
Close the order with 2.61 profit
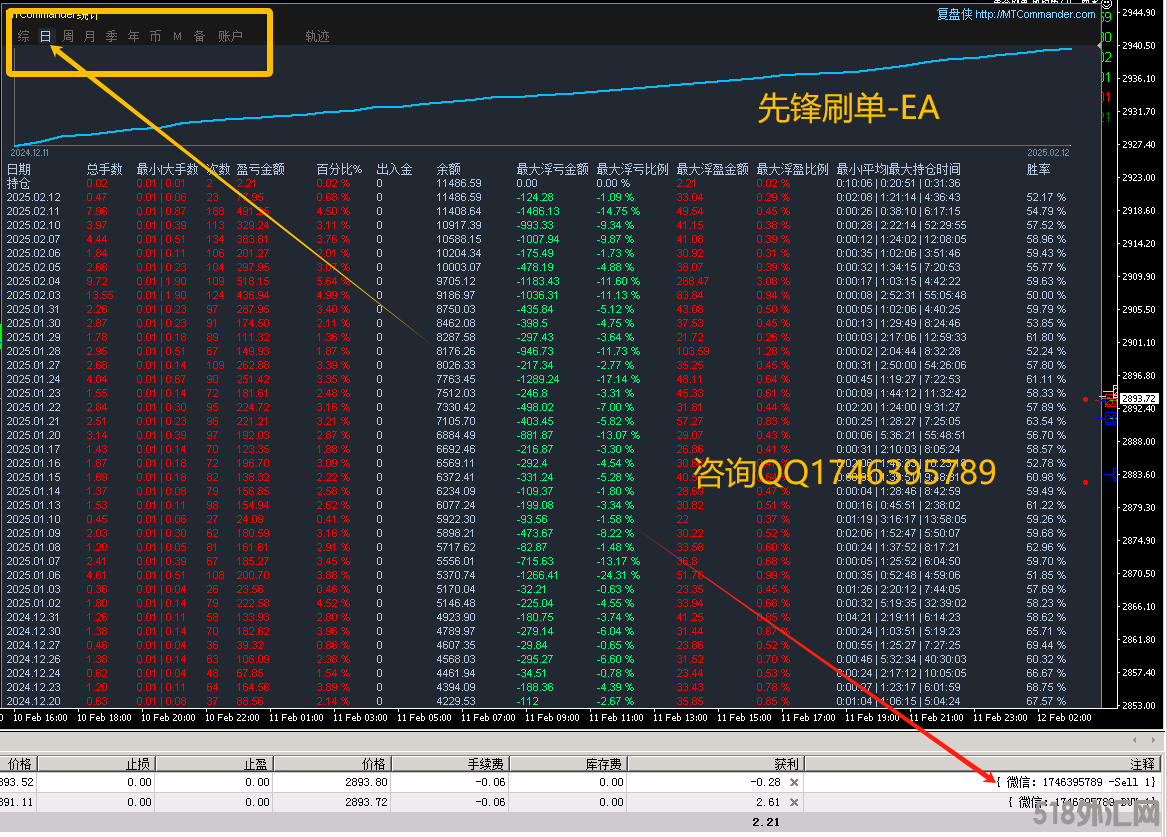click(x=794, y=802)
